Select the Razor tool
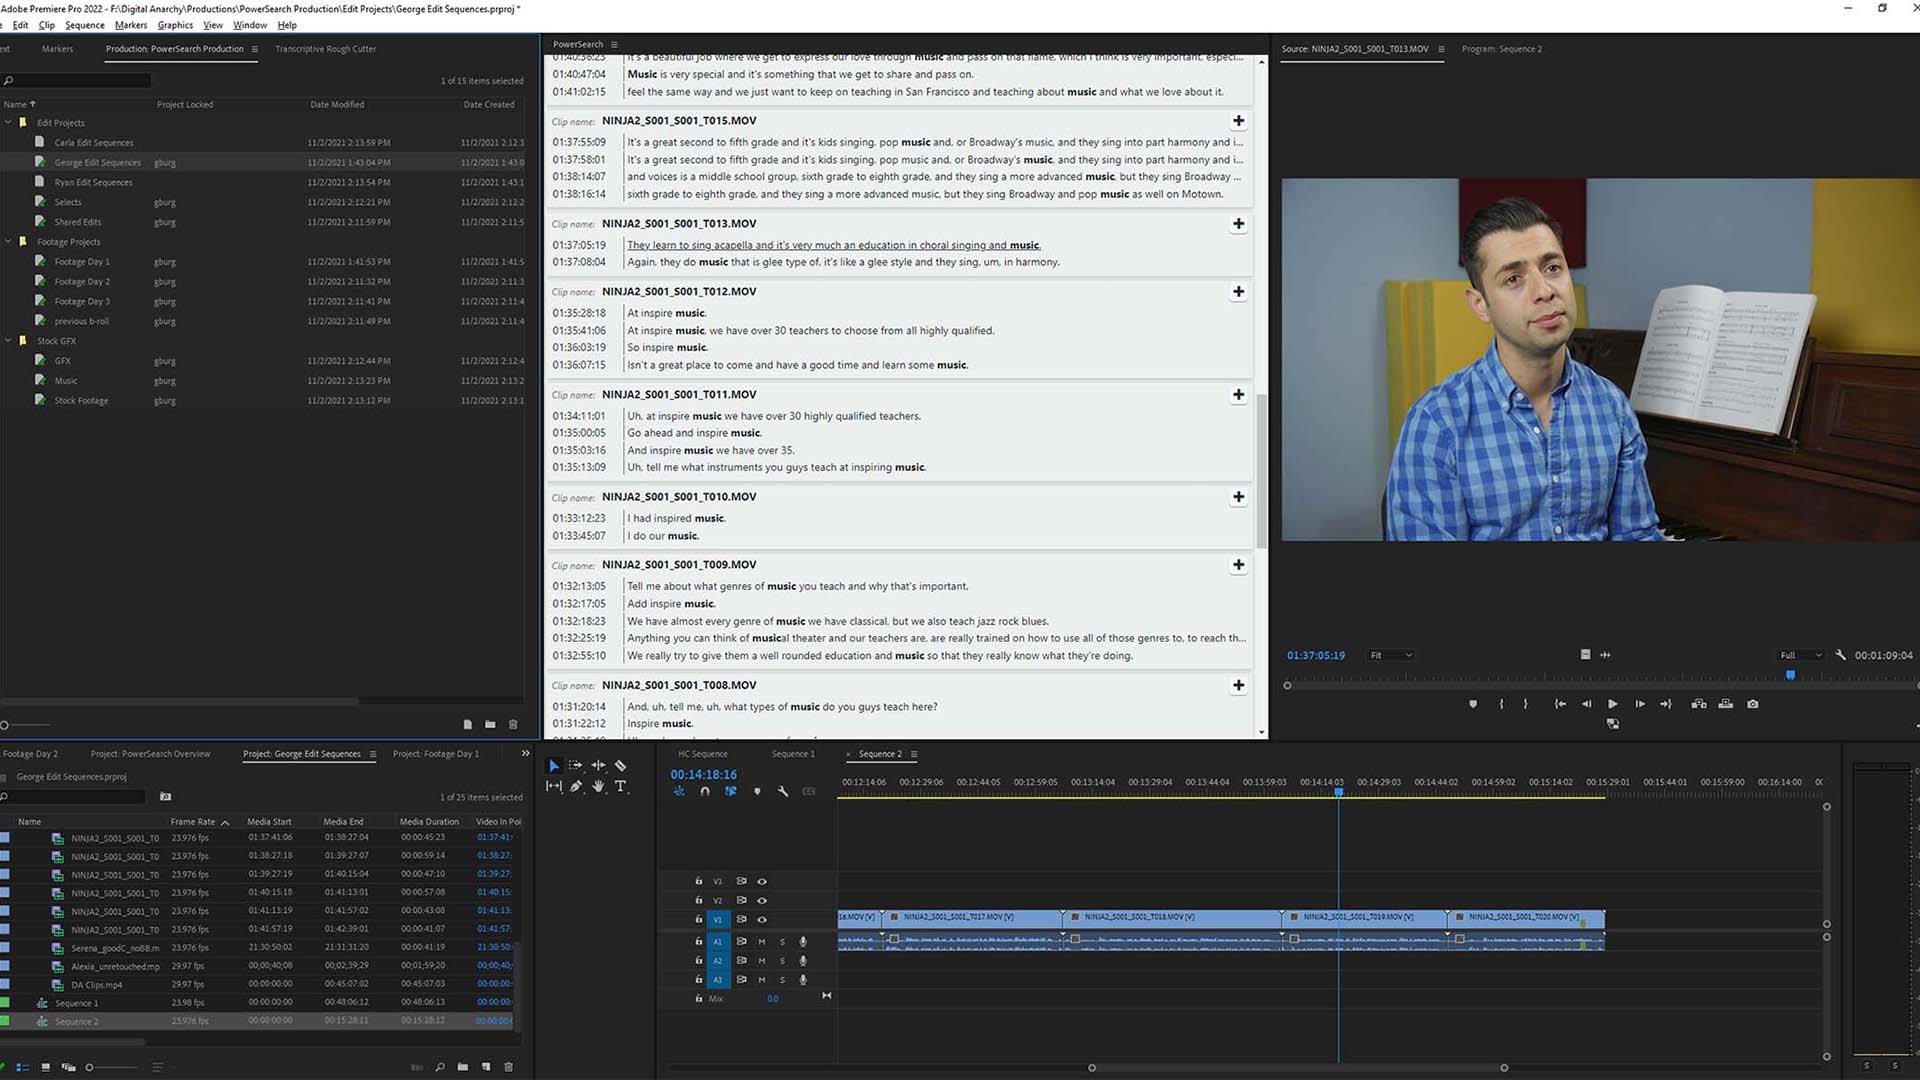 pos(620,765)
